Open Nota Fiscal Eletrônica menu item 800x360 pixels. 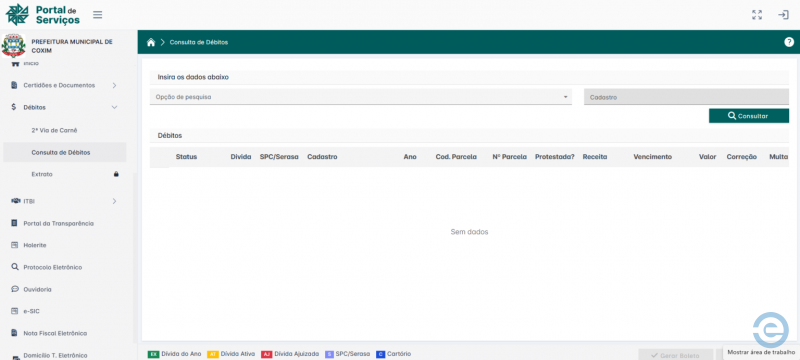(x=55, y=333)
